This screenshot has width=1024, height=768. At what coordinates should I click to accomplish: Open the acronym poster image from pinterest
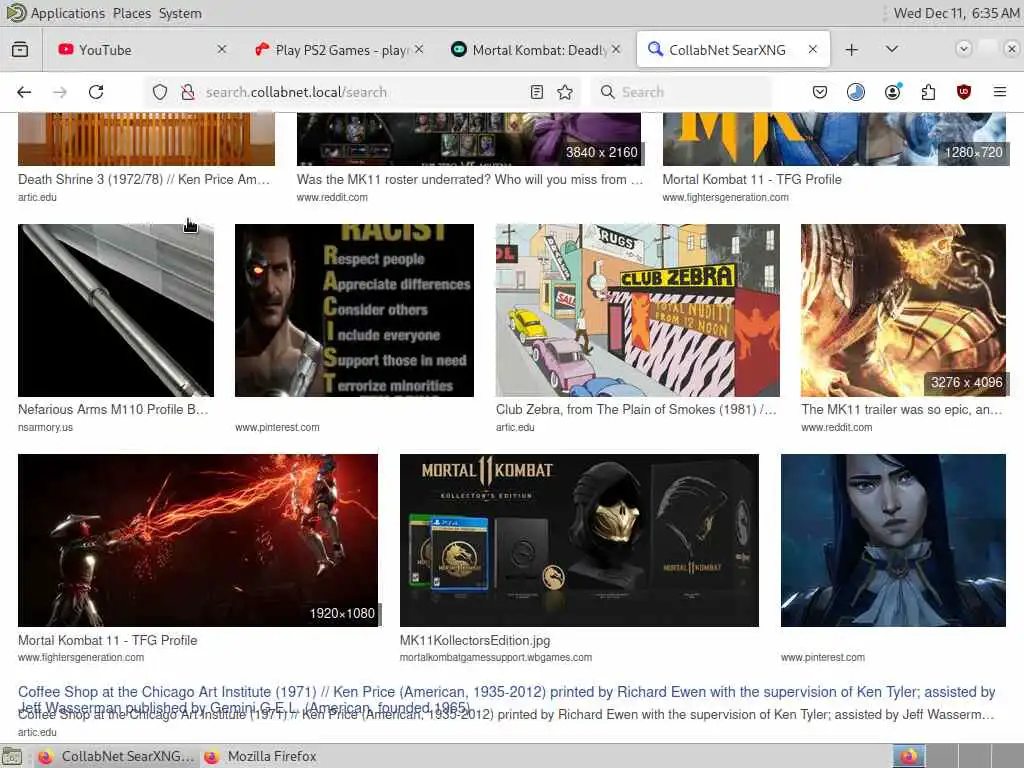tap(354, 310)
